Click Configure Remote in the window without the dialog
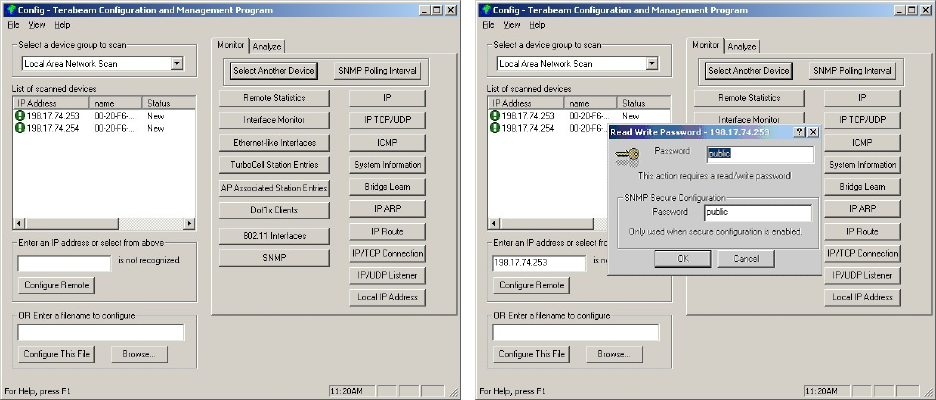936x400 pixels. point(57,285)
